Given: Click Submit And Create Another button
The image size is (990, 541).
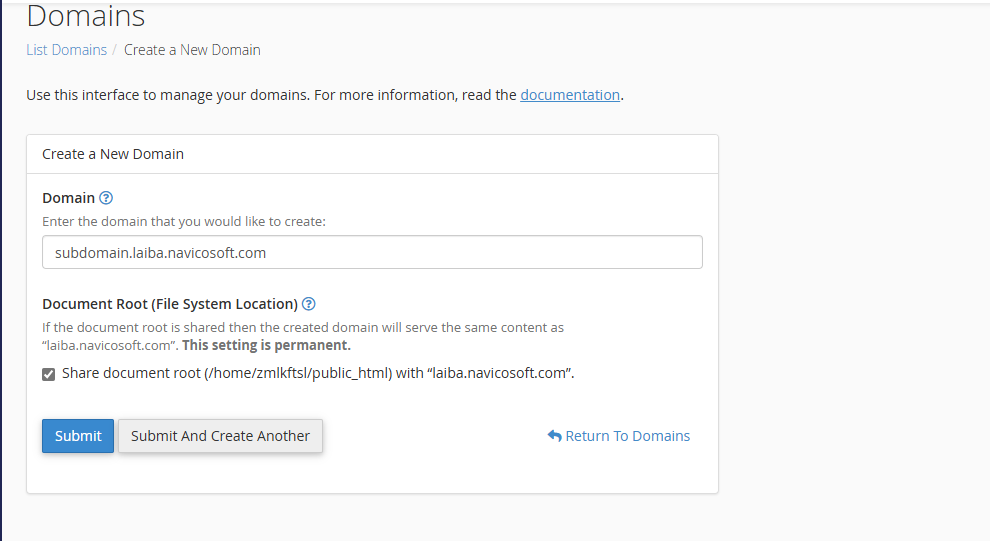Looking at the screenshot, I should 220,436.
